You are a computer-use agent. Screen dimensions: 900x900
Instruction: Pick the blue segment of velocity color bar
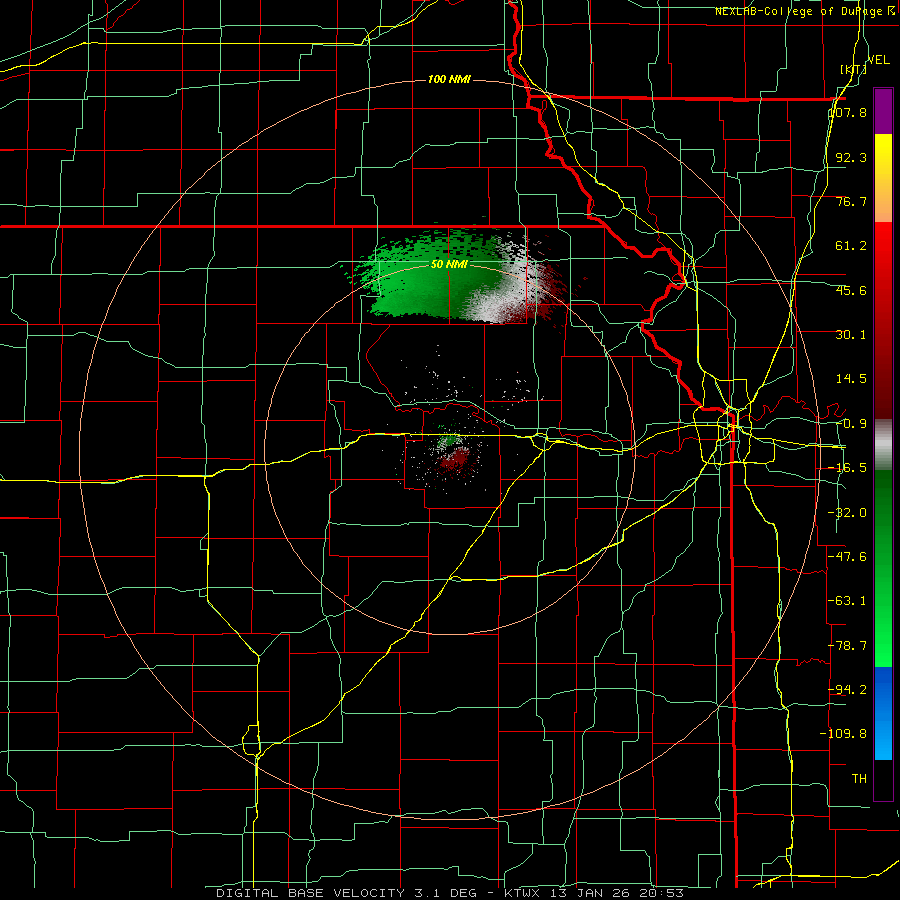883,713
